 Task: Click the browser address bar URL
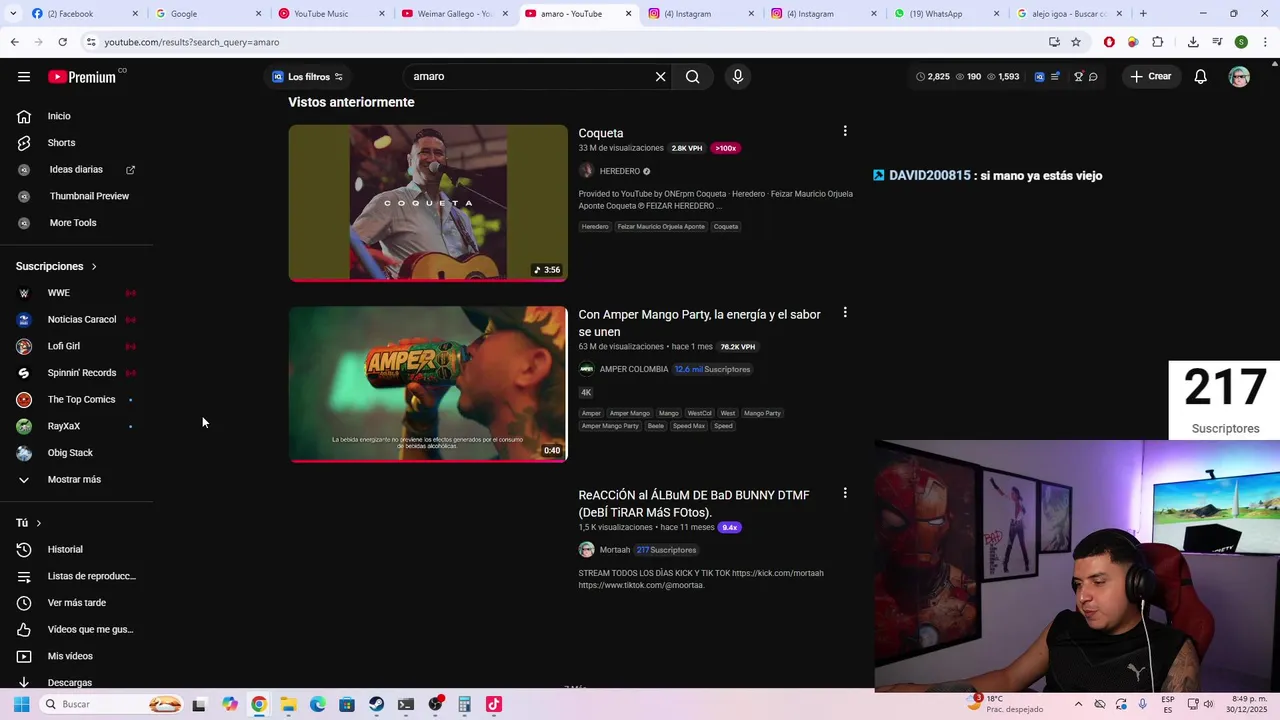coord(191,42)
